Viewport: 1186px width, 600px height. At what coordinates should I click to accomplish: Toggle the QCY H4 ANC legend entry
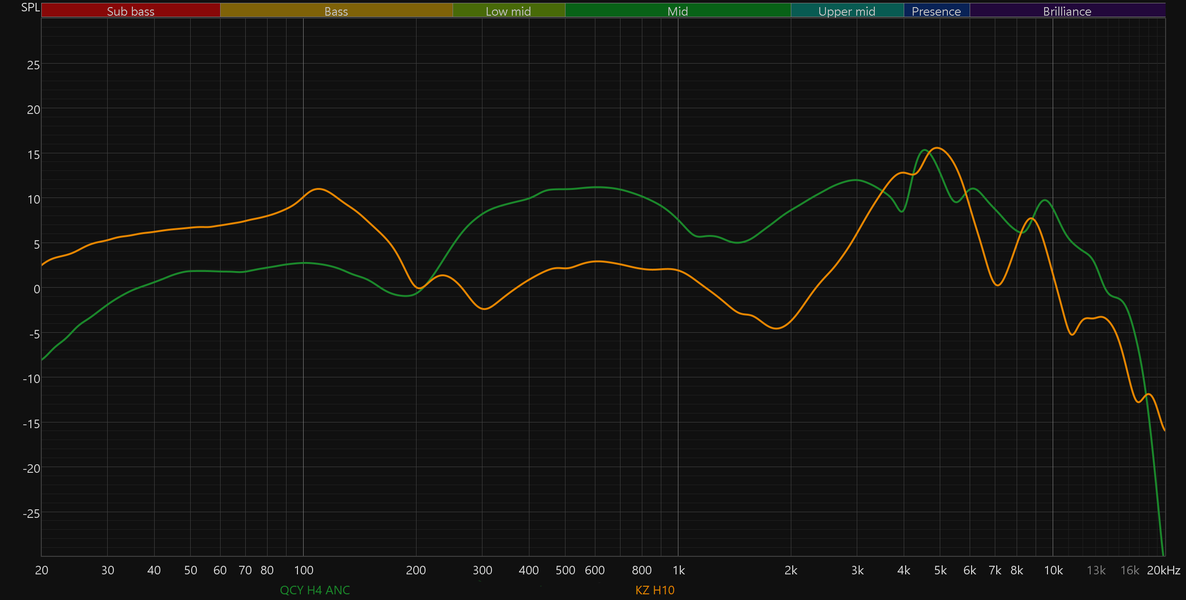[315, 590]
